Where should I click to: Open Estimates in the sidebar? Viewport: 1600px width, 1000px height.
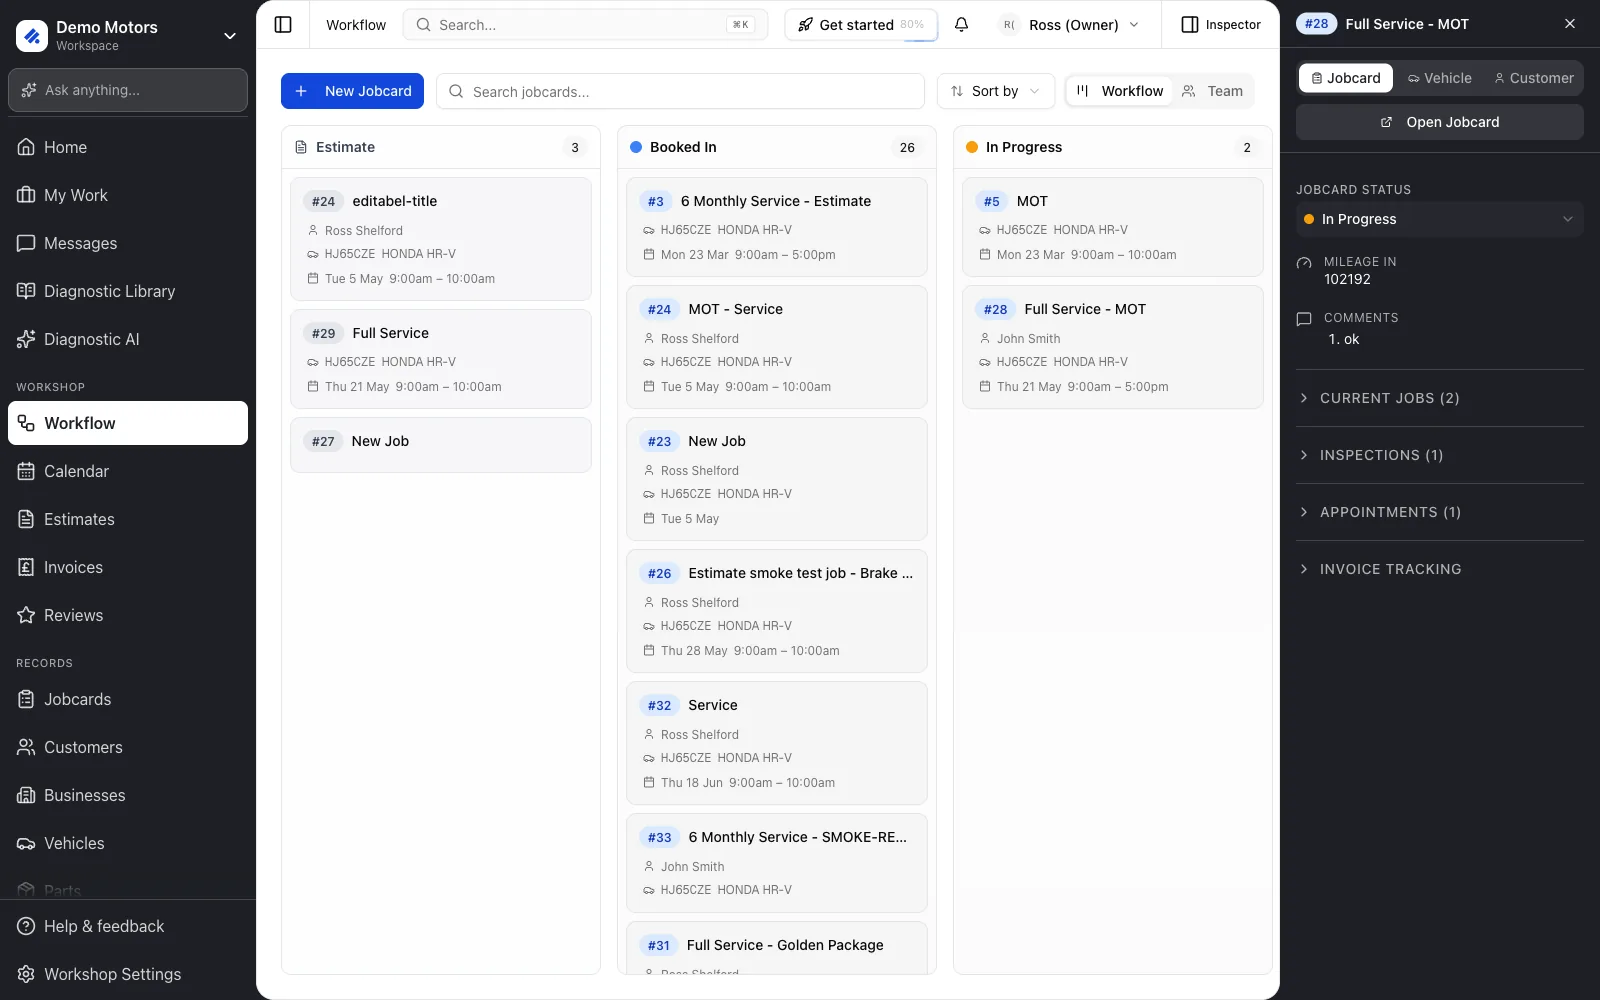[128, 519]
